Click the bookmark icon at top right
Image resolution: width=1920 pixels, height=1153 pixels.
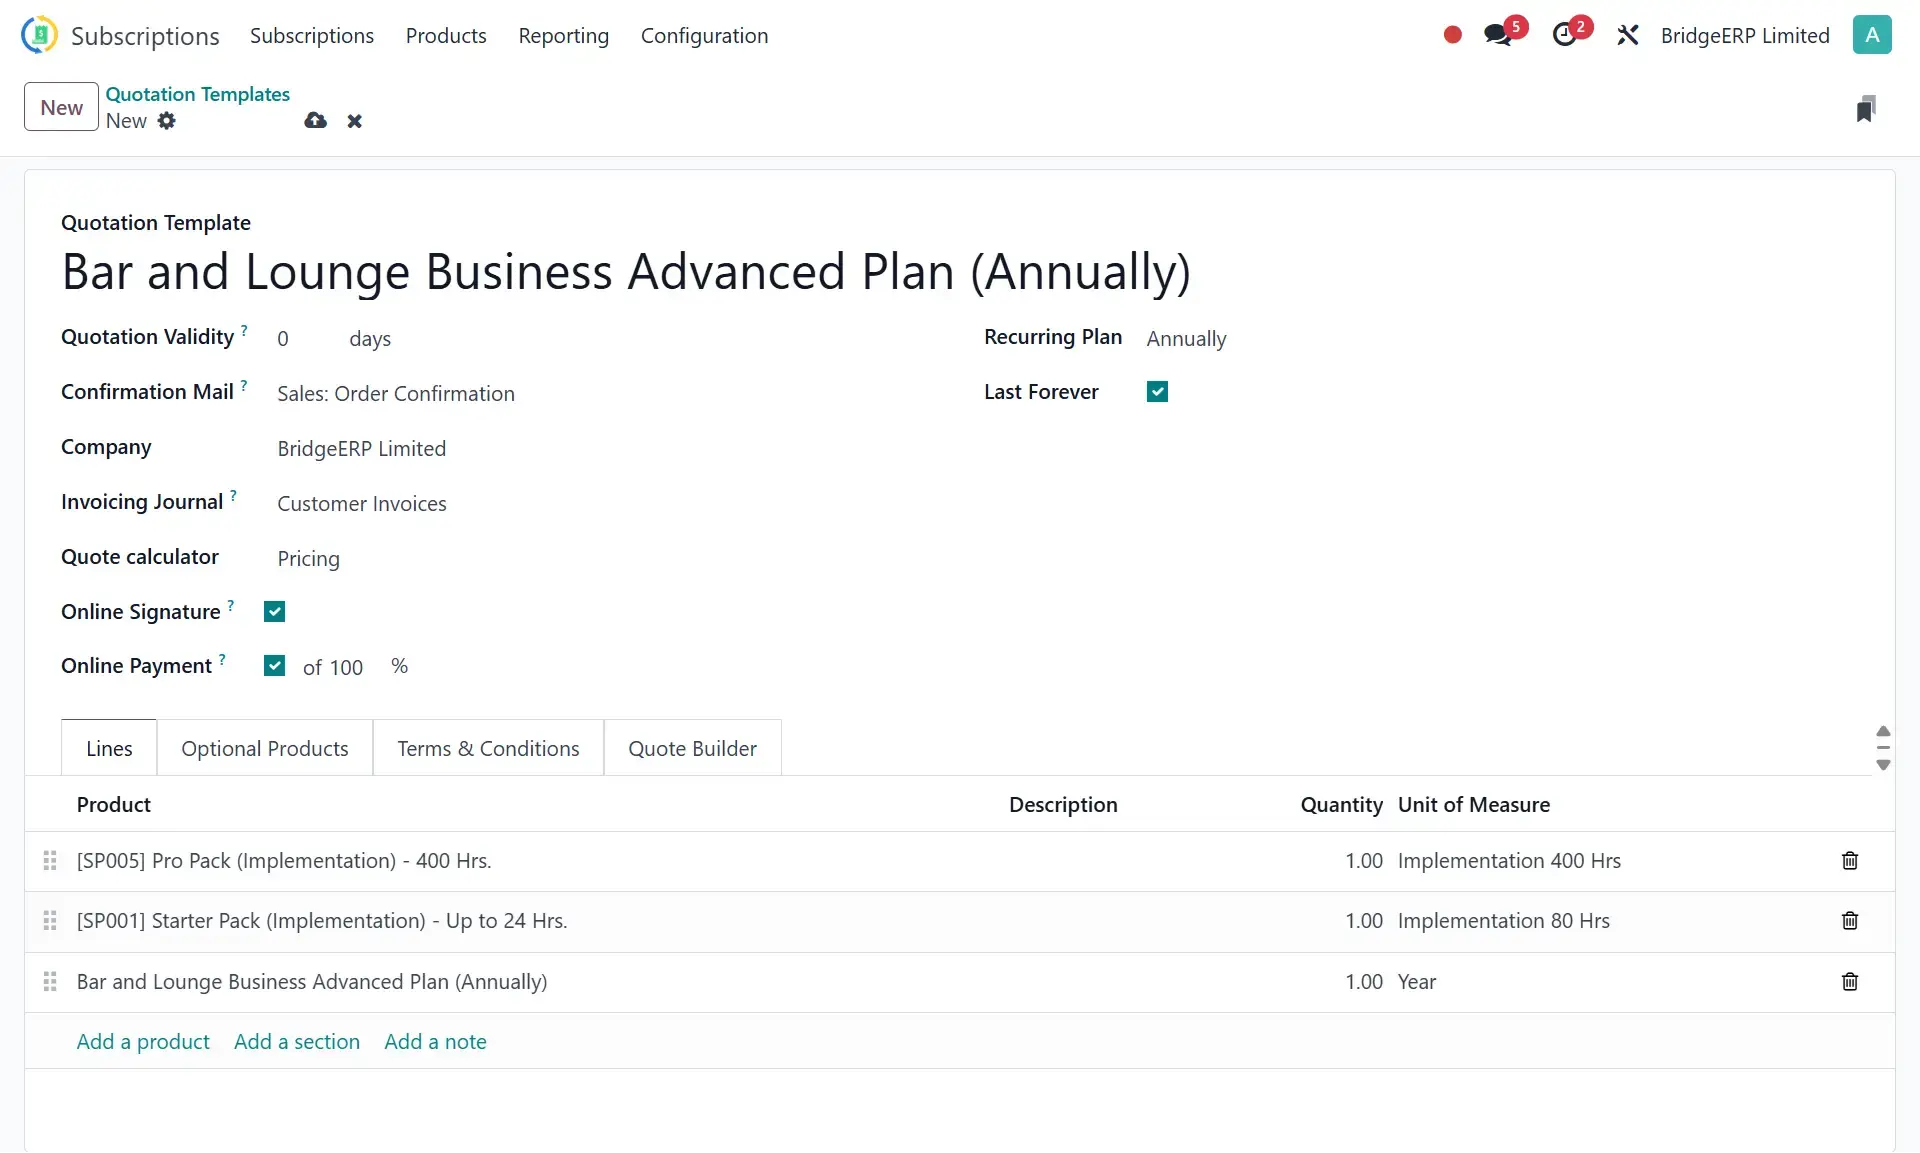(x=1865, y=109)
